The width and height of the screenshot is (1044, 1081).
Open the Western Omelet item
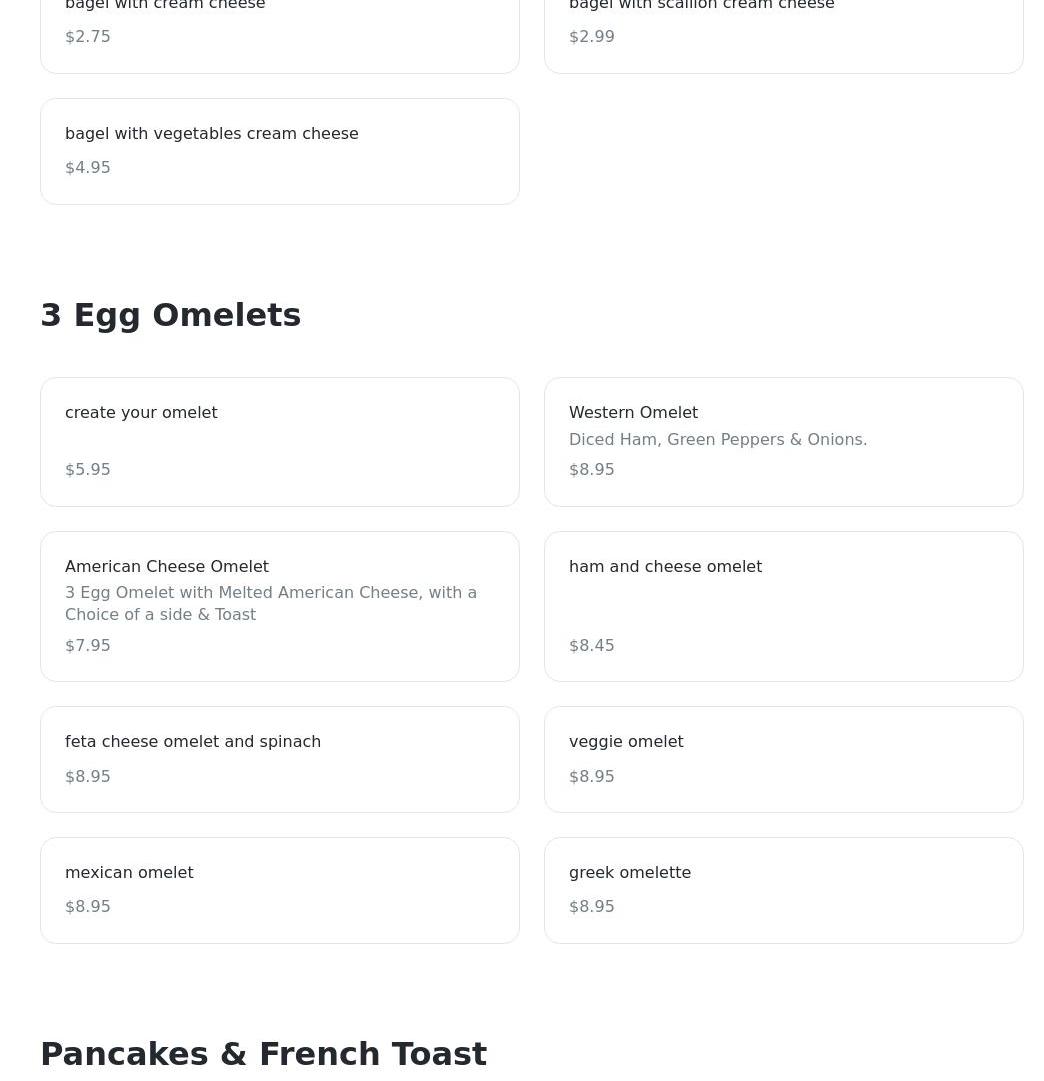783,442
